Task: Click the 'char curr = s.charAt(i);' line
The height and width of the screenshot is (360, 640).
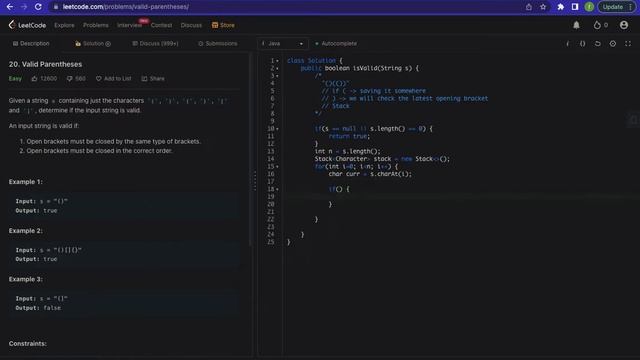Action: pos(370,174)
